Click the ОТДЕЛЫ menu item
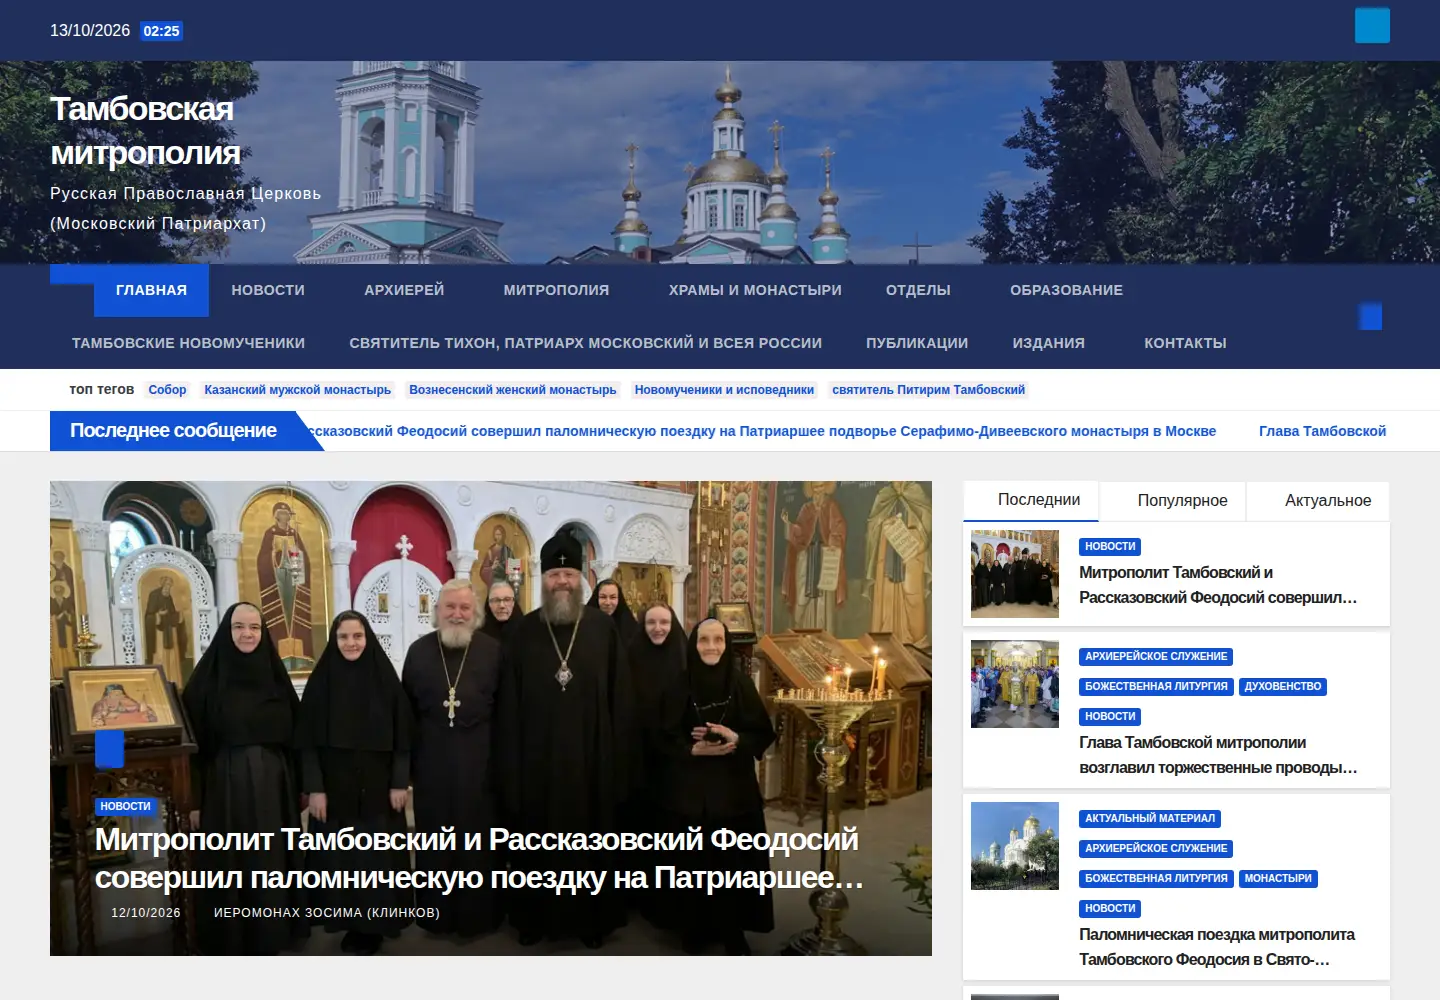The width and height of the screenshot is (1440, 1000). (918, 290)
